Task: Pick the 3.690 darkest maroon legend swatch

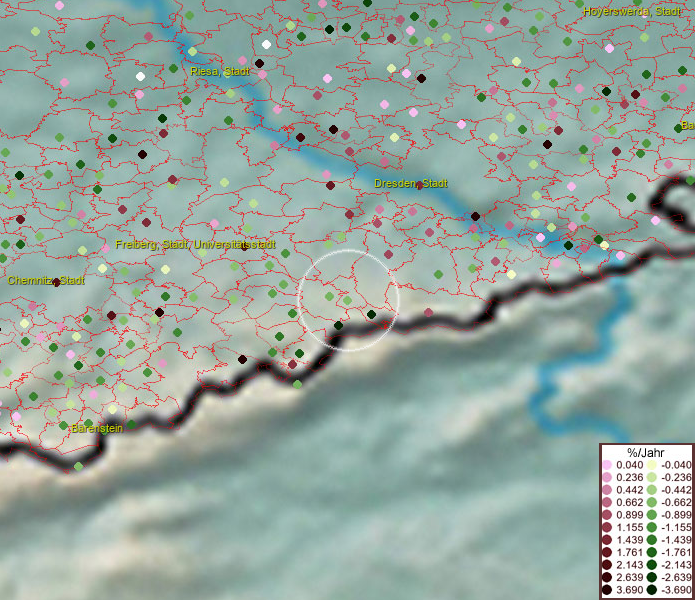Action: click(607, 592)
